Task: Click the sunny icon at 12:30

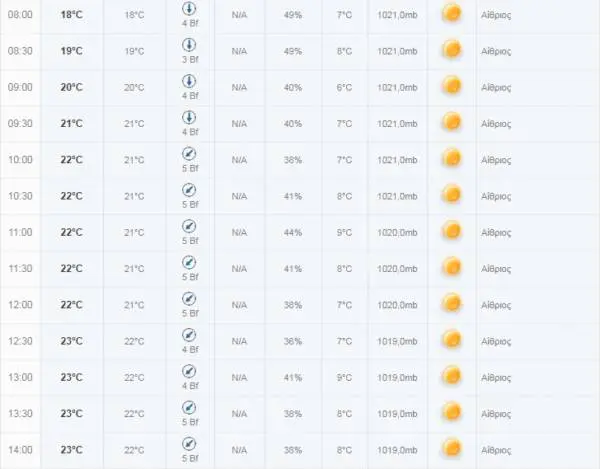Action: 452,340
